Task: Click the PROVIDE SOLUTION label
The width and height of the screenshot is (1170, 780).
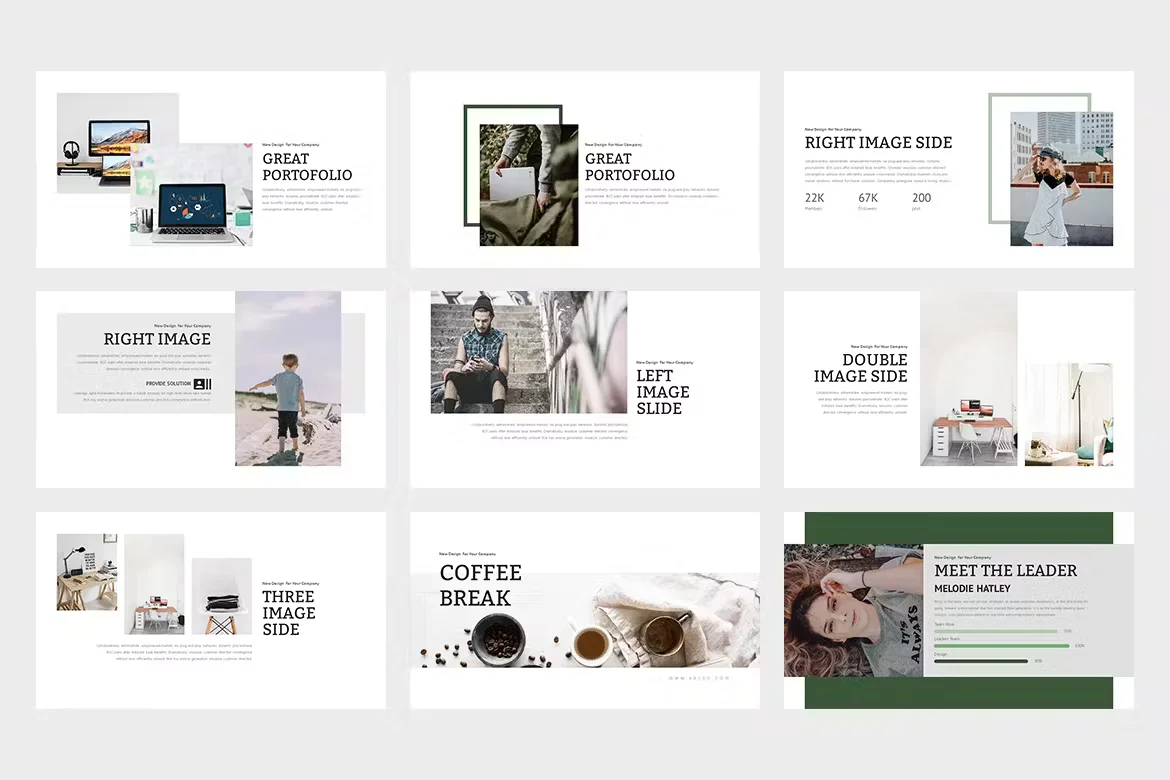Action: (169, 383)
